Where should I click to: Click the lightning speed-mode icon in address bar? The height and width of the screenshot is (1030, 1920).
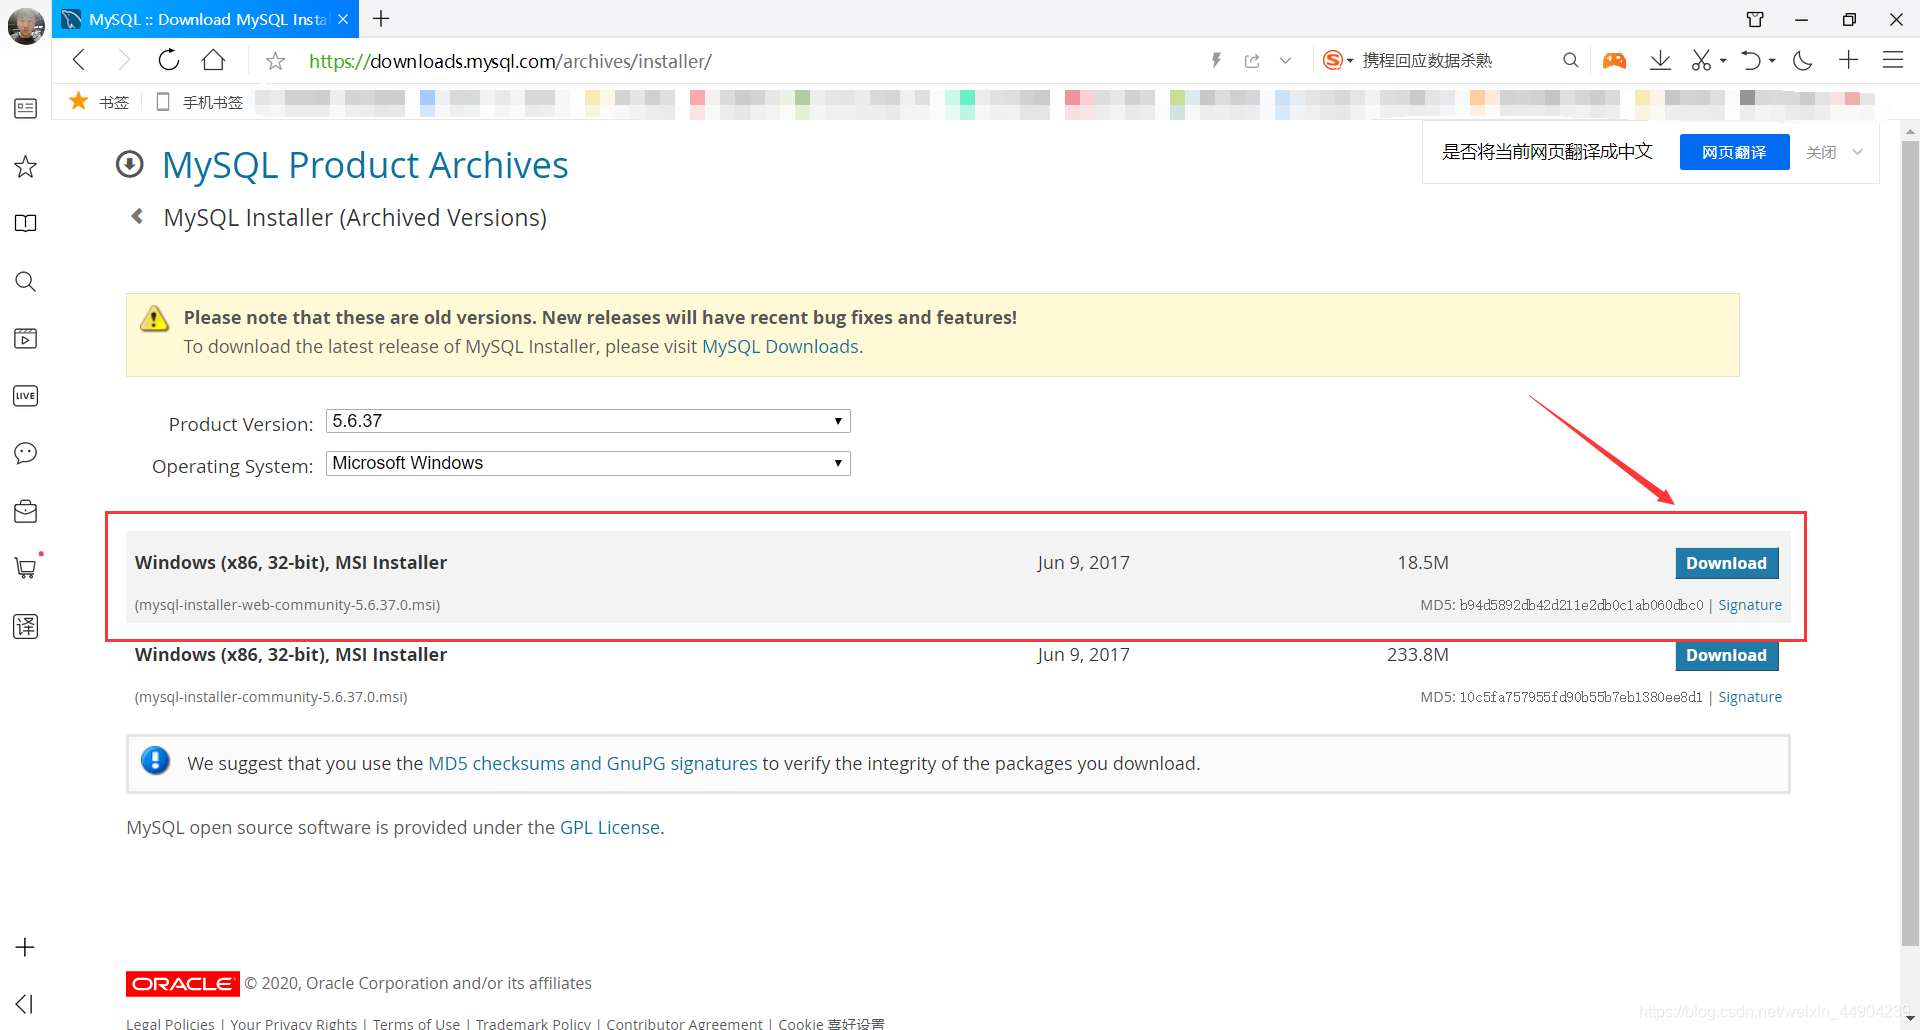point(1216,60)
